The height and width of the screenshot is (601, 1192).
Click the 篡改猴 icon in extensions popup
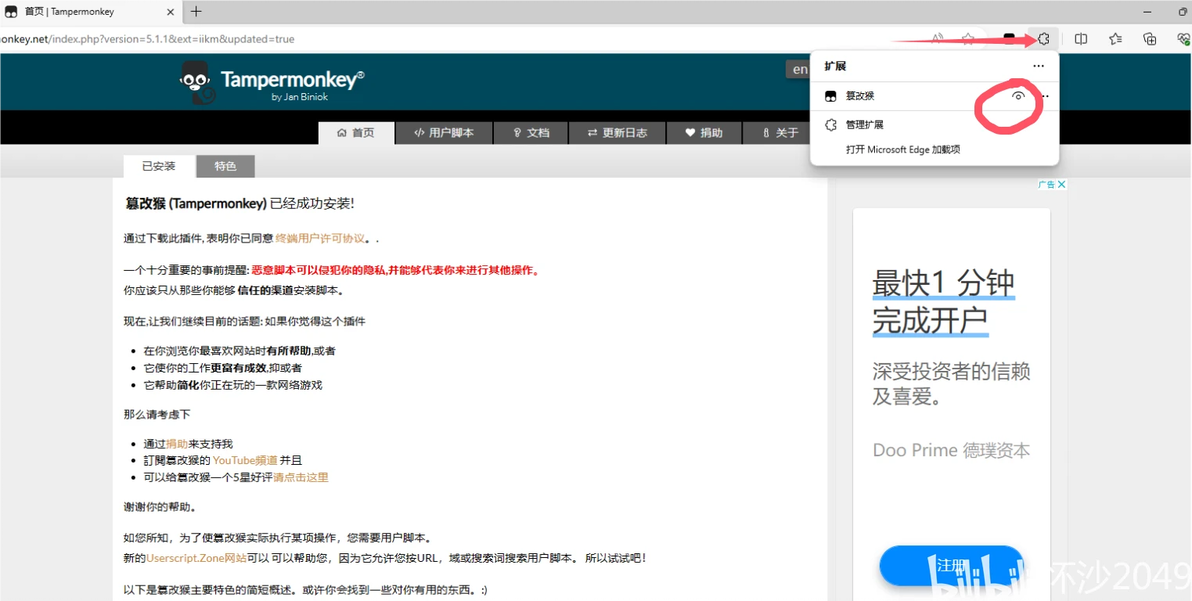[x=831, y=96]
